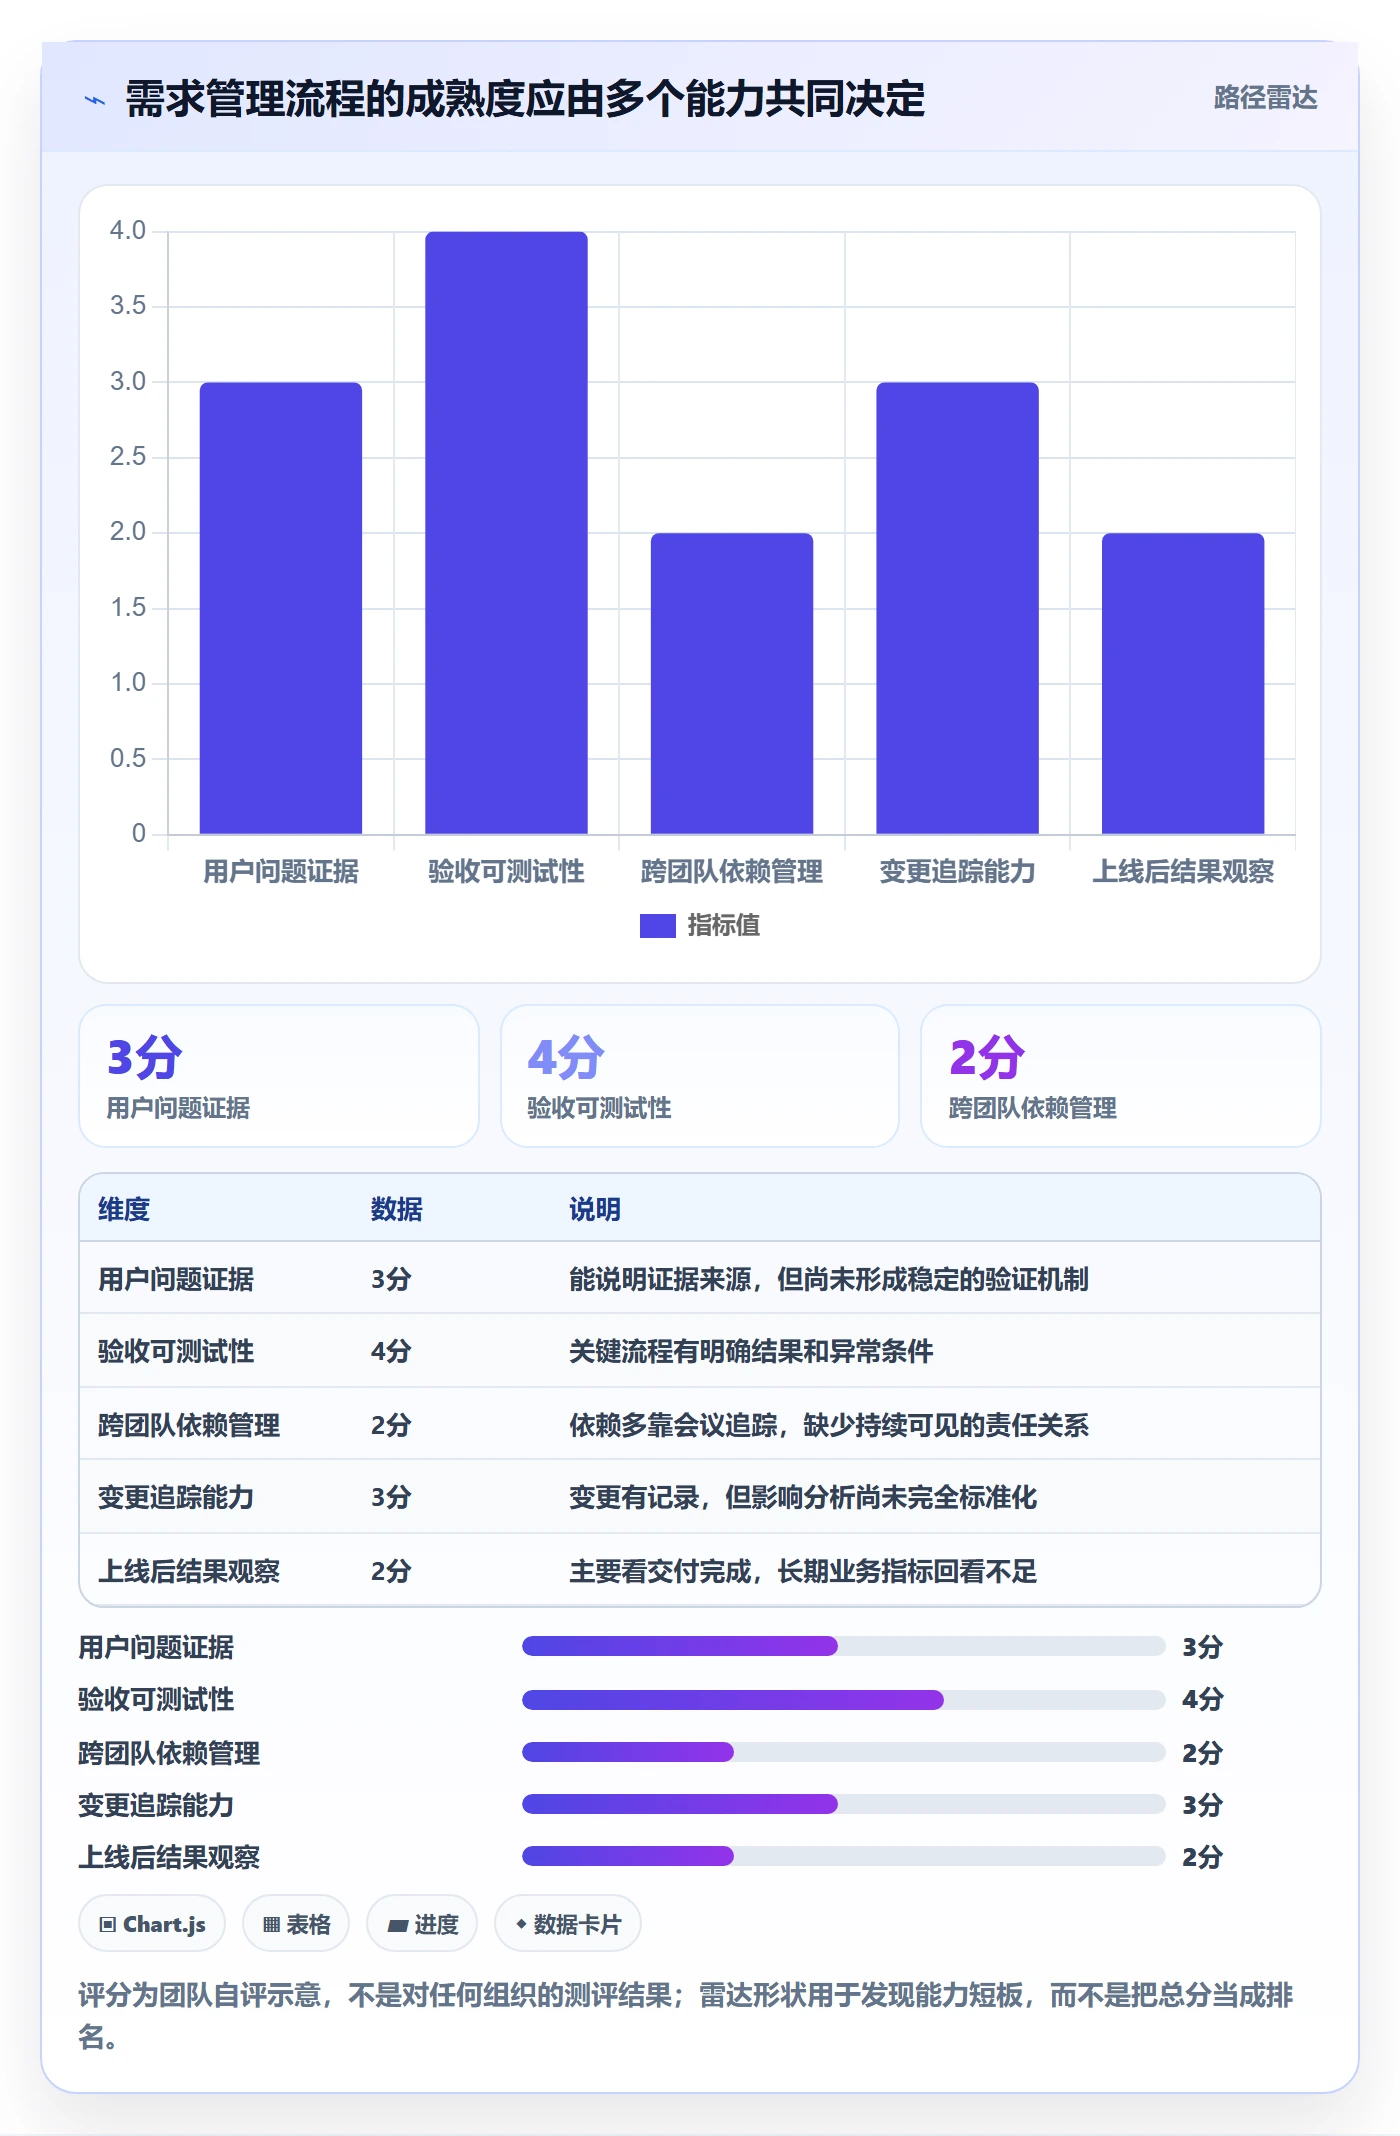The width and height of the screenshot is (1400, 2136).
Task: Click the 2.5 y-axis tick value
Action: point(128,457)
